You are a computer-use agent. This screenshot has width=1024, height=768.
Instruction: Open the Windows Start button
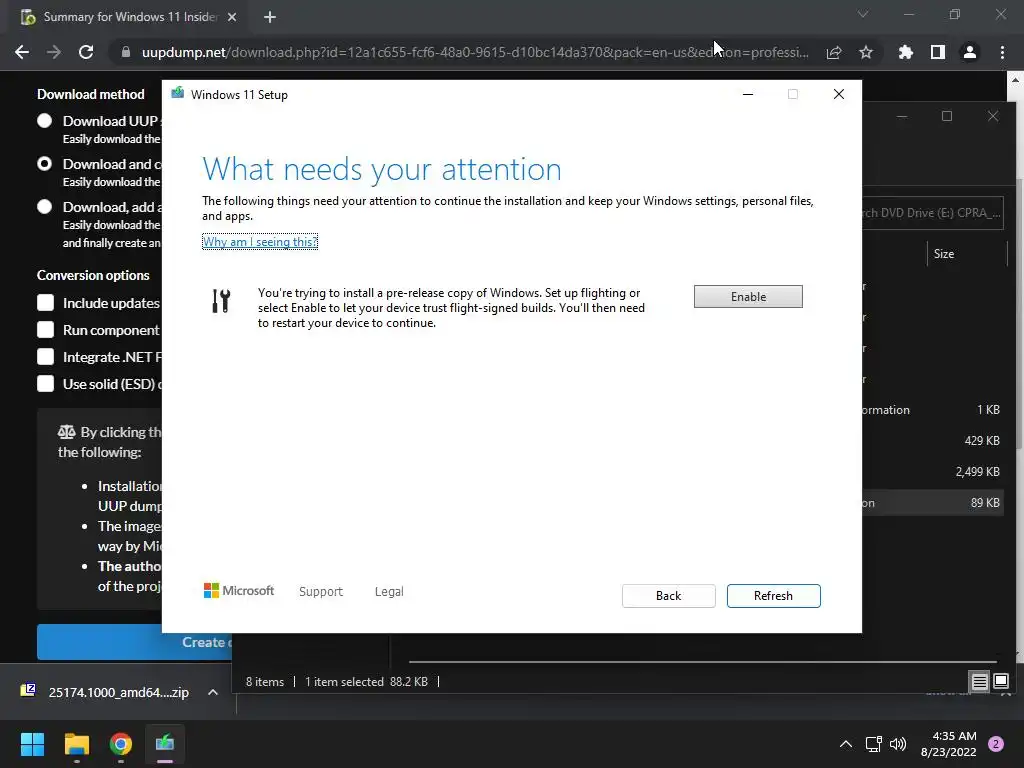(32, 744)
